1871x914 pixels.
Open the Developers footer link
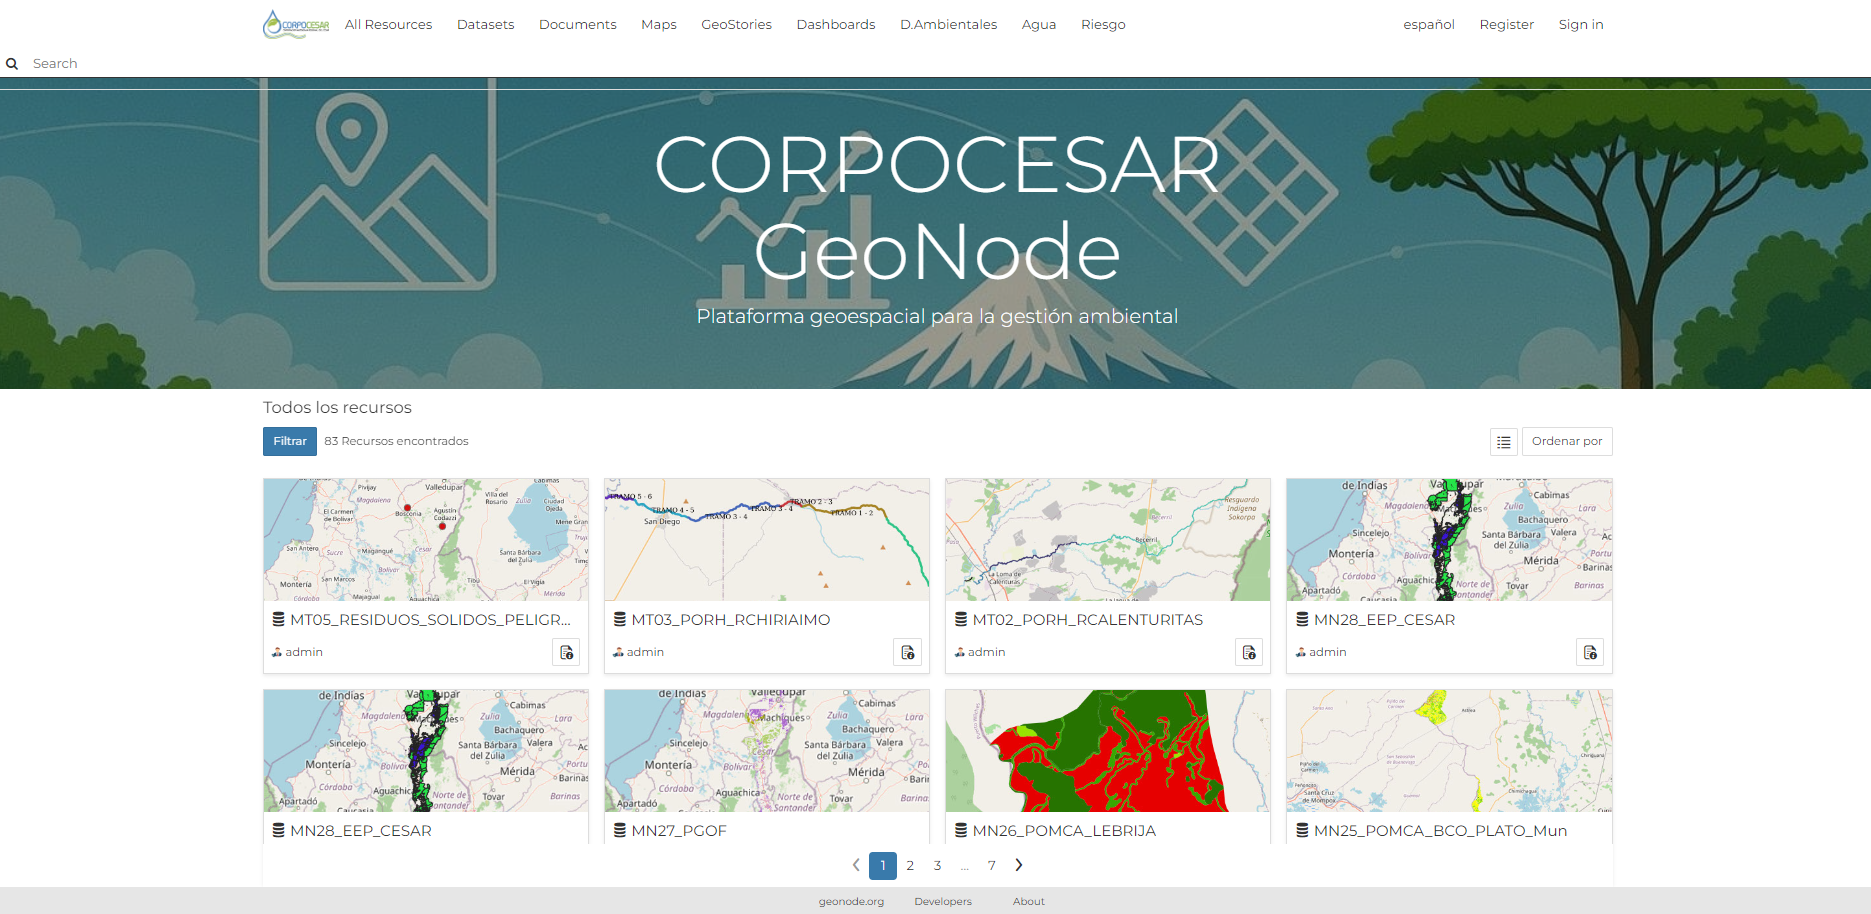[x=943, y=902]
